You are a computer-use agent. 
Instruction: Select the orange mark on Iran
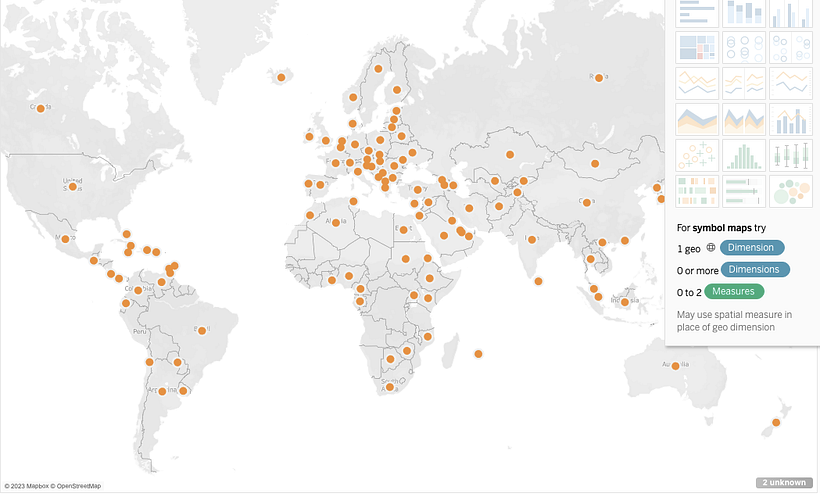click(x=469, y=208)
